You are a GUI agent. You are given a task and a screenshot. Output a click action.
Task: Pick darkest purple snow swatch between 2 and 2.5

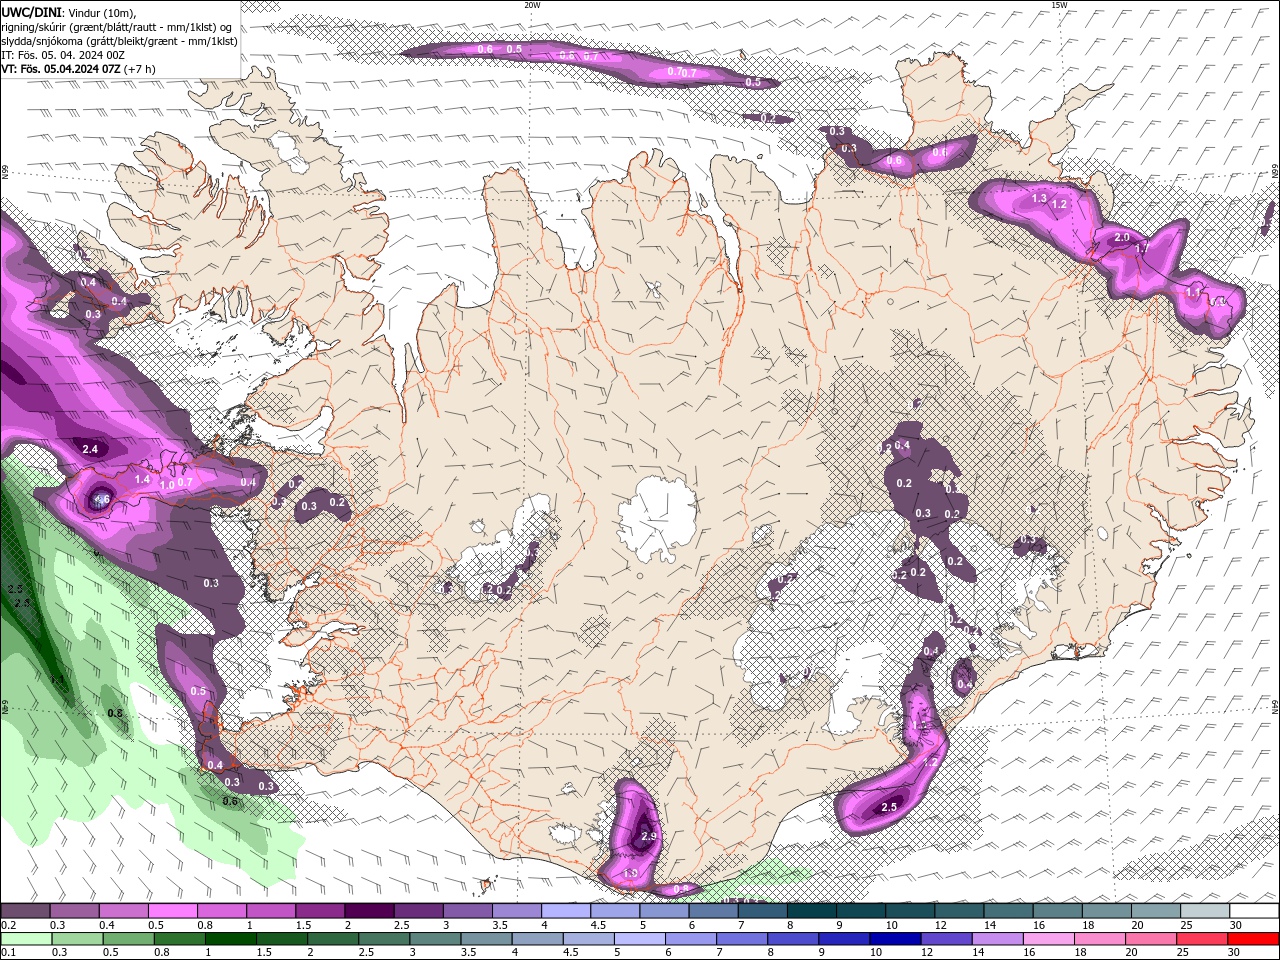pos(369,910)
